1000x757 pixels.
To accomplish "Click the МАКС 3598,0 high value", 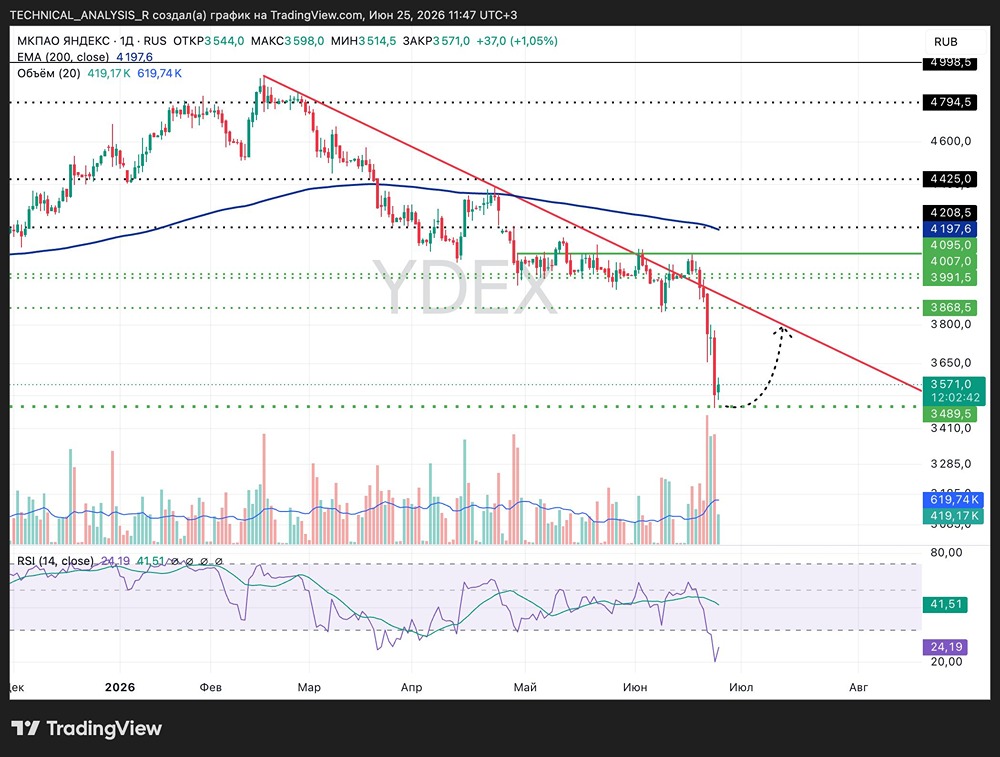I will point(287,41).
